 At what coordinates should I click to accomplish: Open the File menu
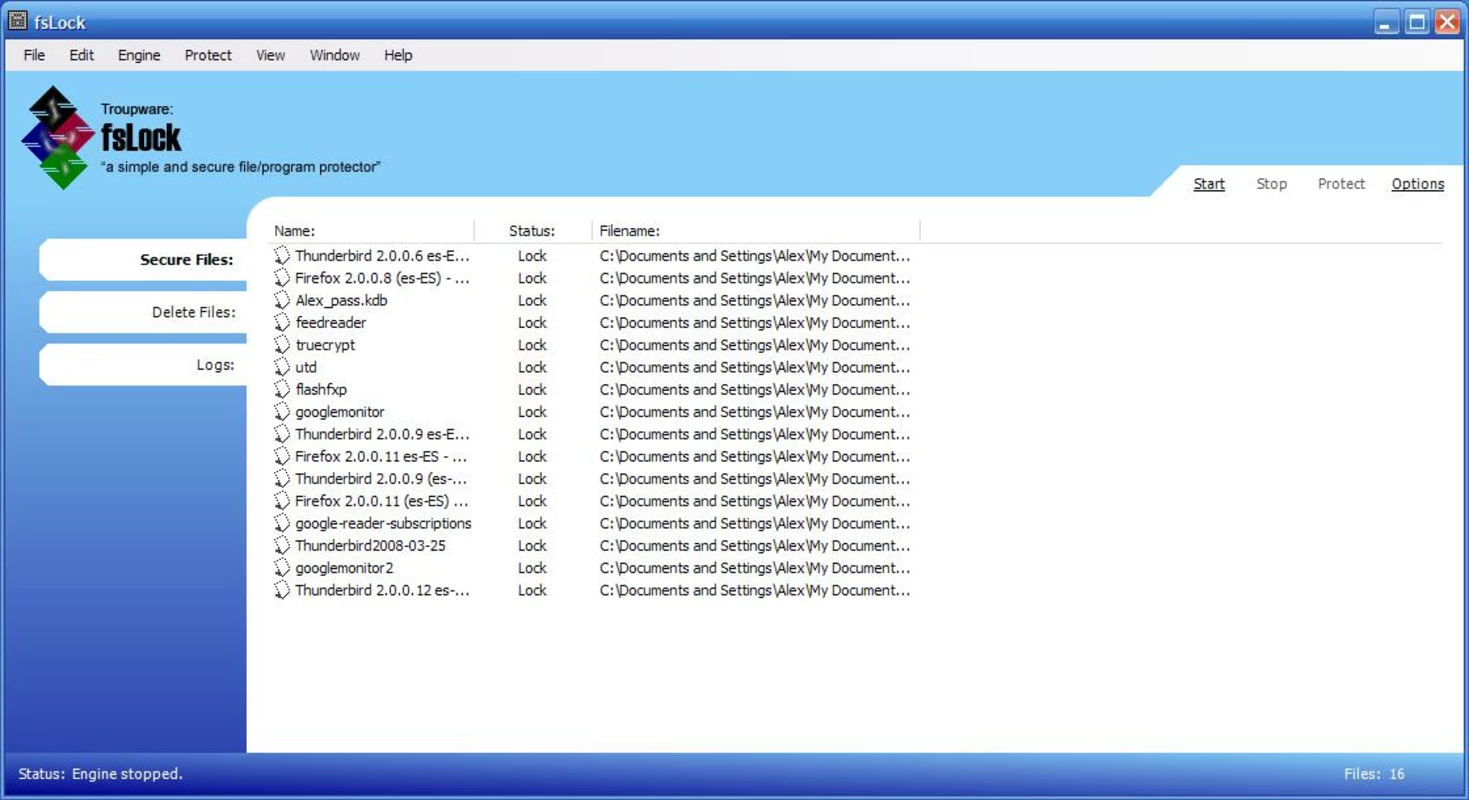point(34,55)
